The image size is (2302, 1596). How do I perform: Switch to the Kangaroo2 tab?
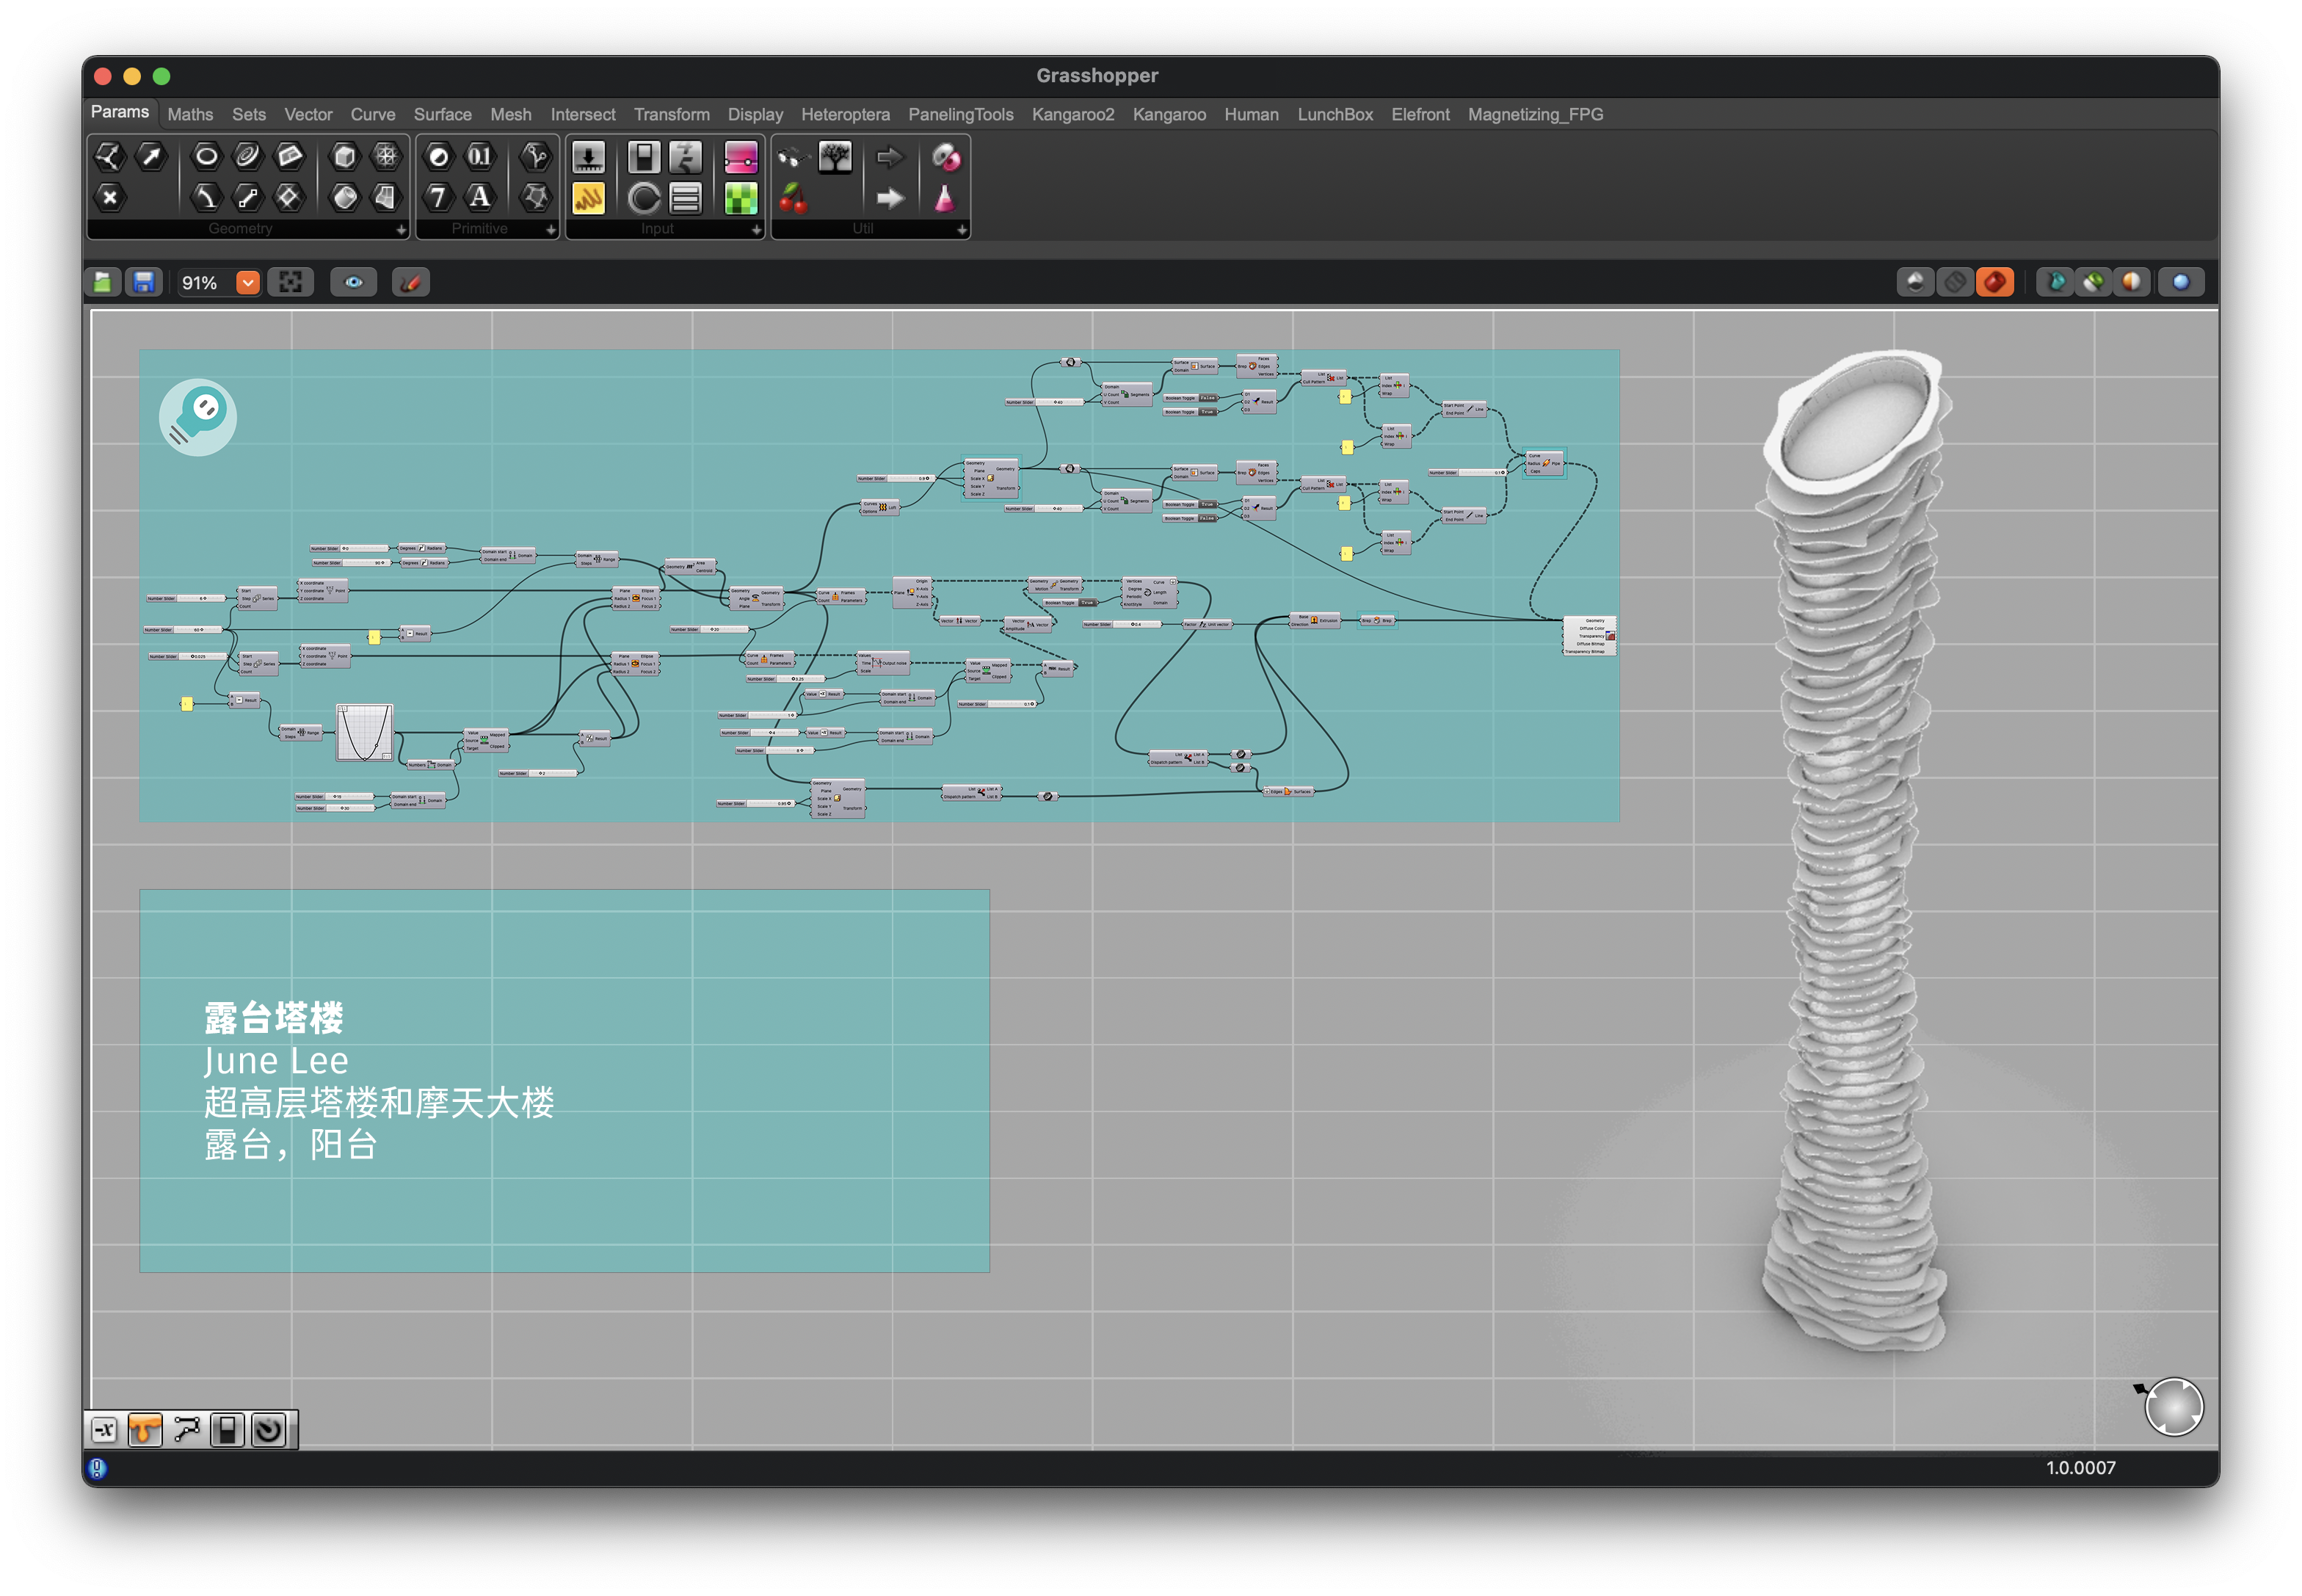(x=1072, y=115)
